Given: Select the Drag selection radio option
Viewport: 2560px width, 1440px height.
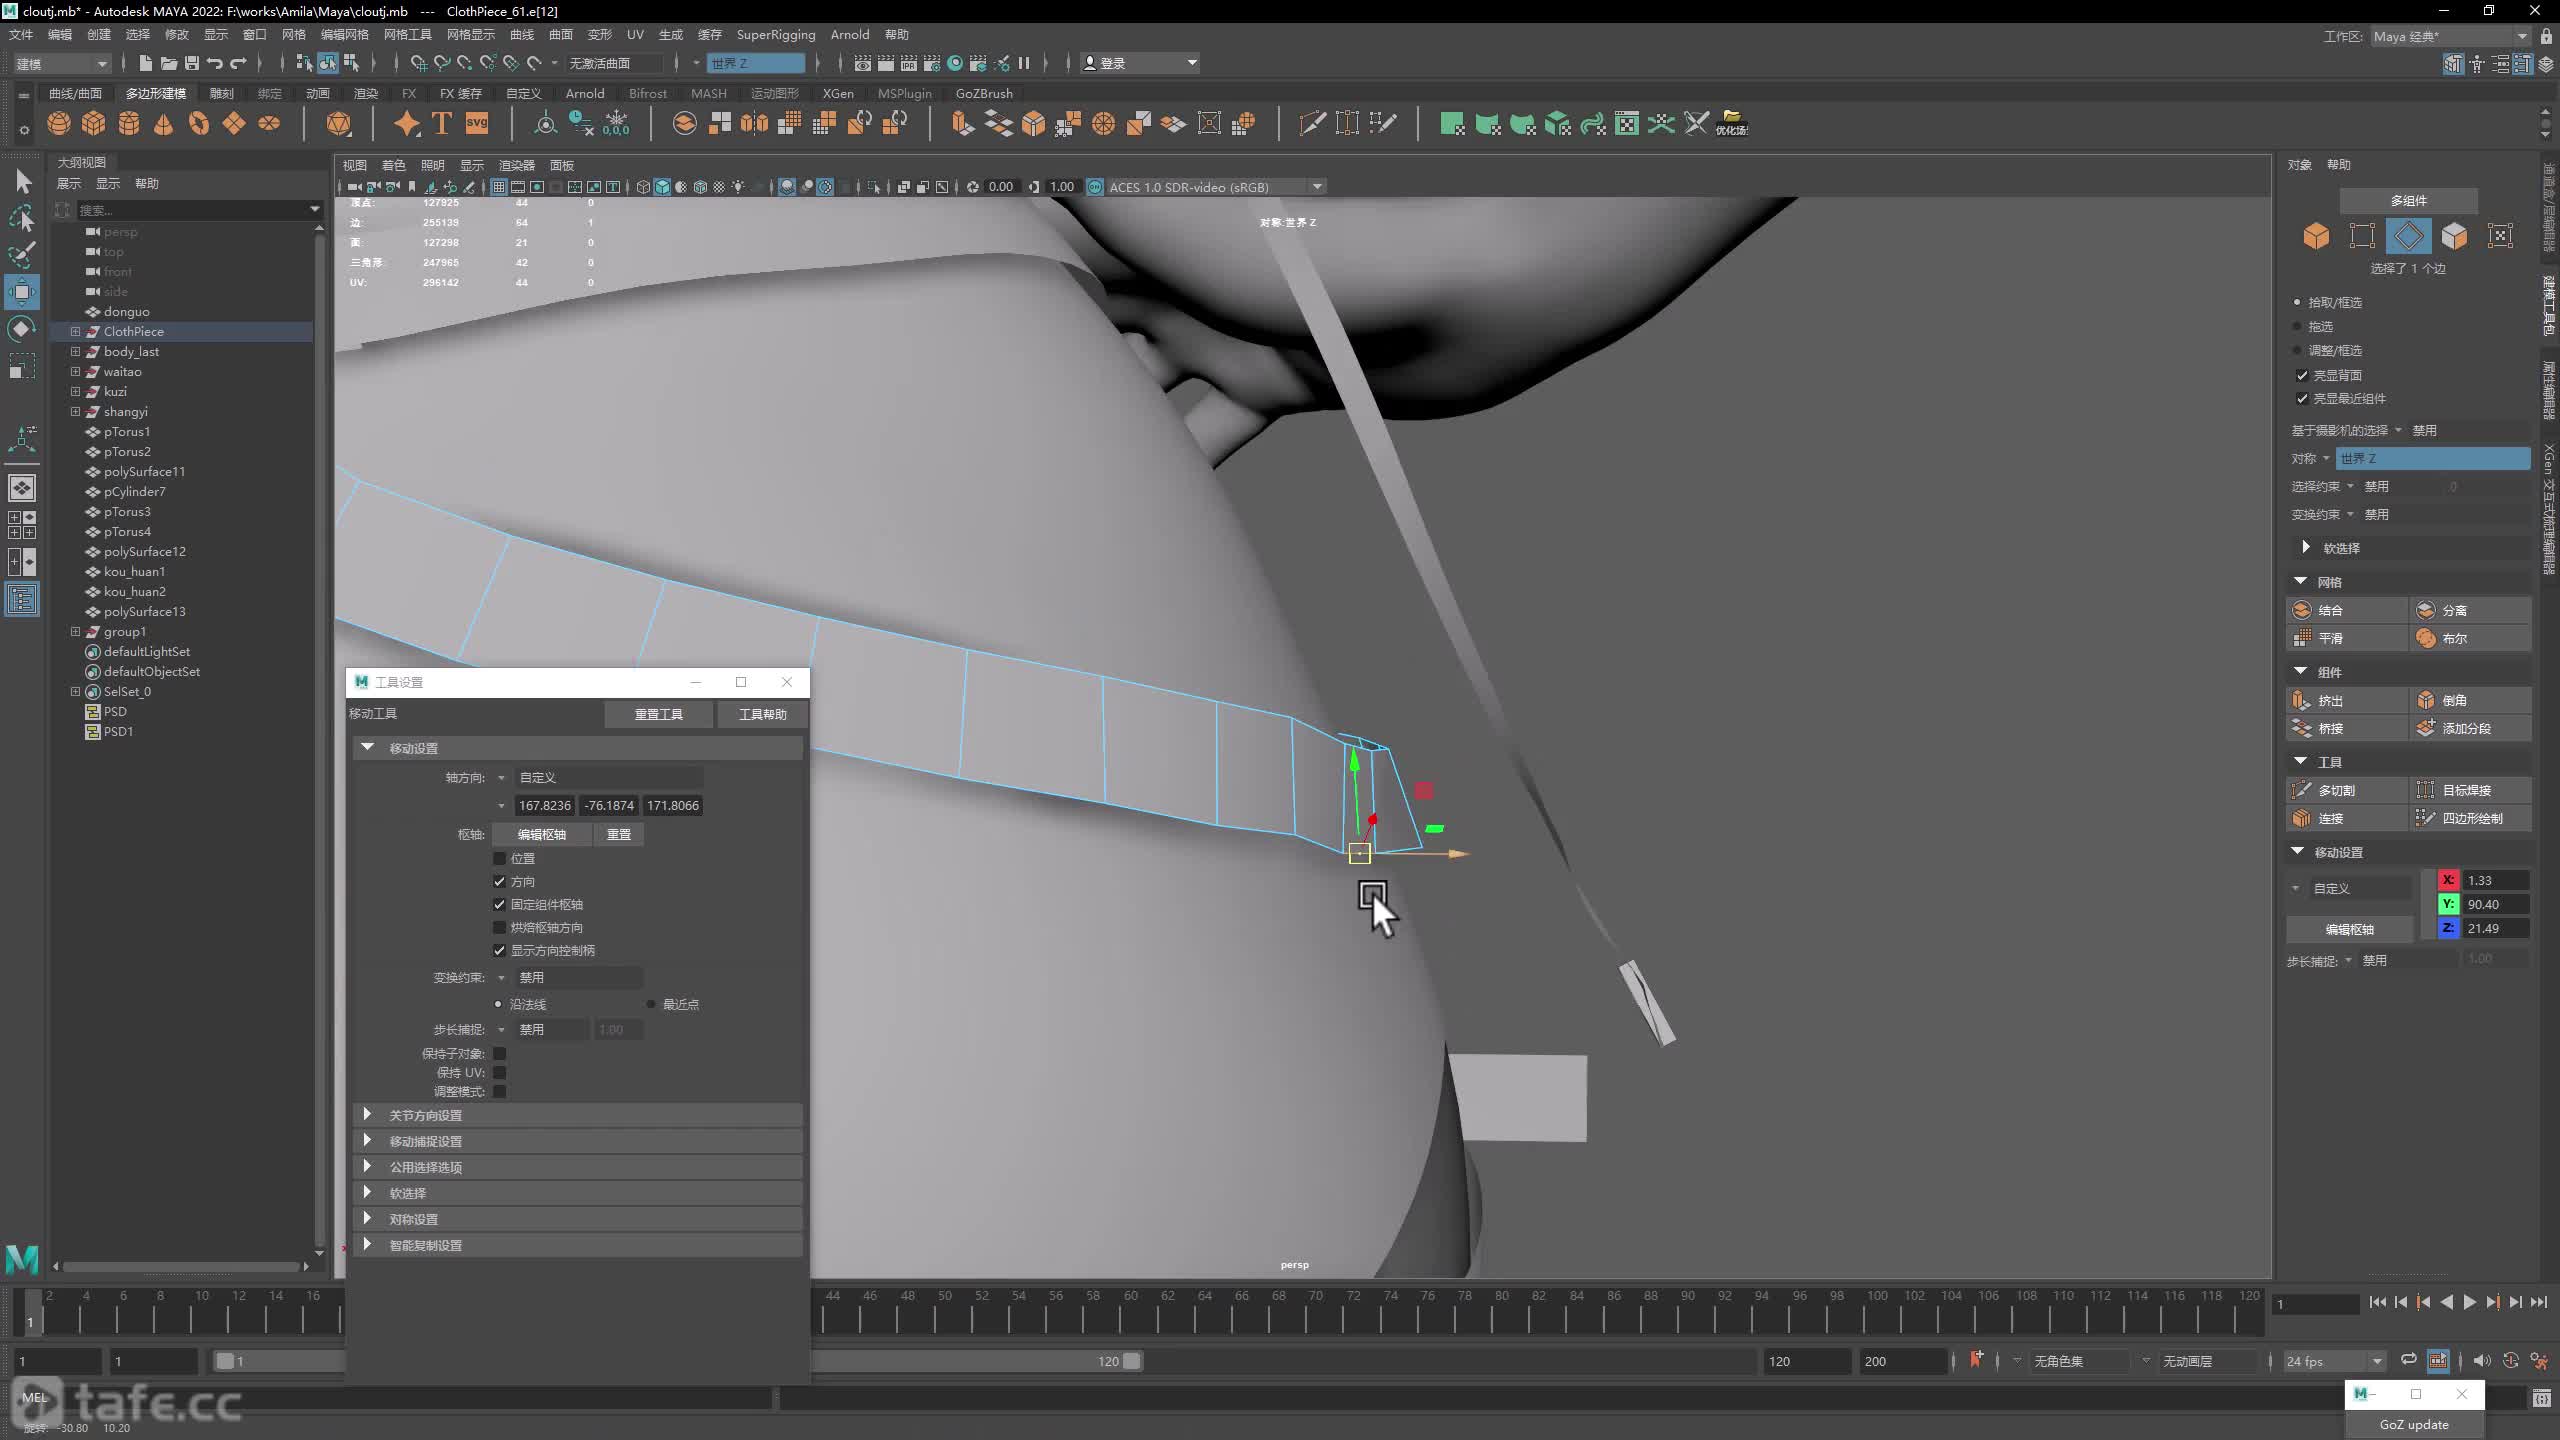Looking at the screenshot, I should click(2297, 326).
